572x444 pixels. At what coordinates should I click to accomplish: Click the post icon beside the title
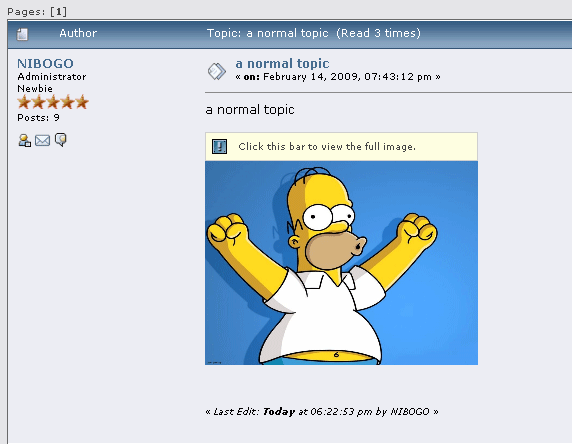pyautogui.click(x=217, y=71)
